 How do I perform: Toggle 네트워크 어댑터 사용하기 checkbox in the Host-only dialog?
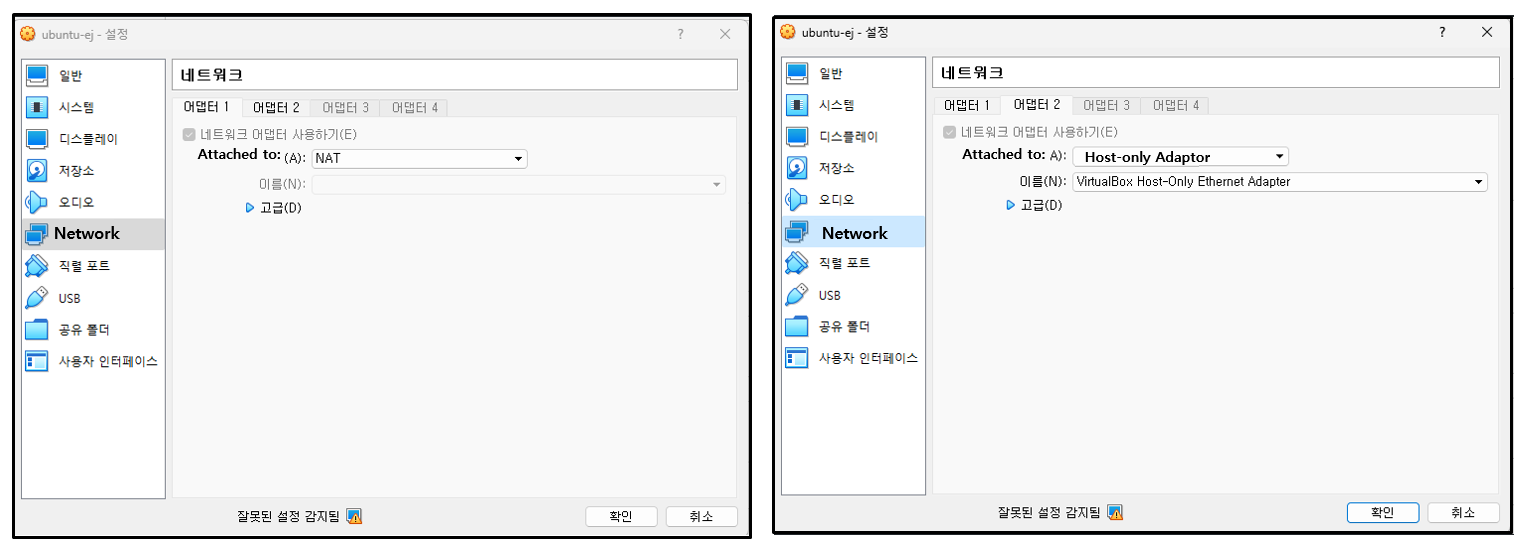(x=949, y=132)
